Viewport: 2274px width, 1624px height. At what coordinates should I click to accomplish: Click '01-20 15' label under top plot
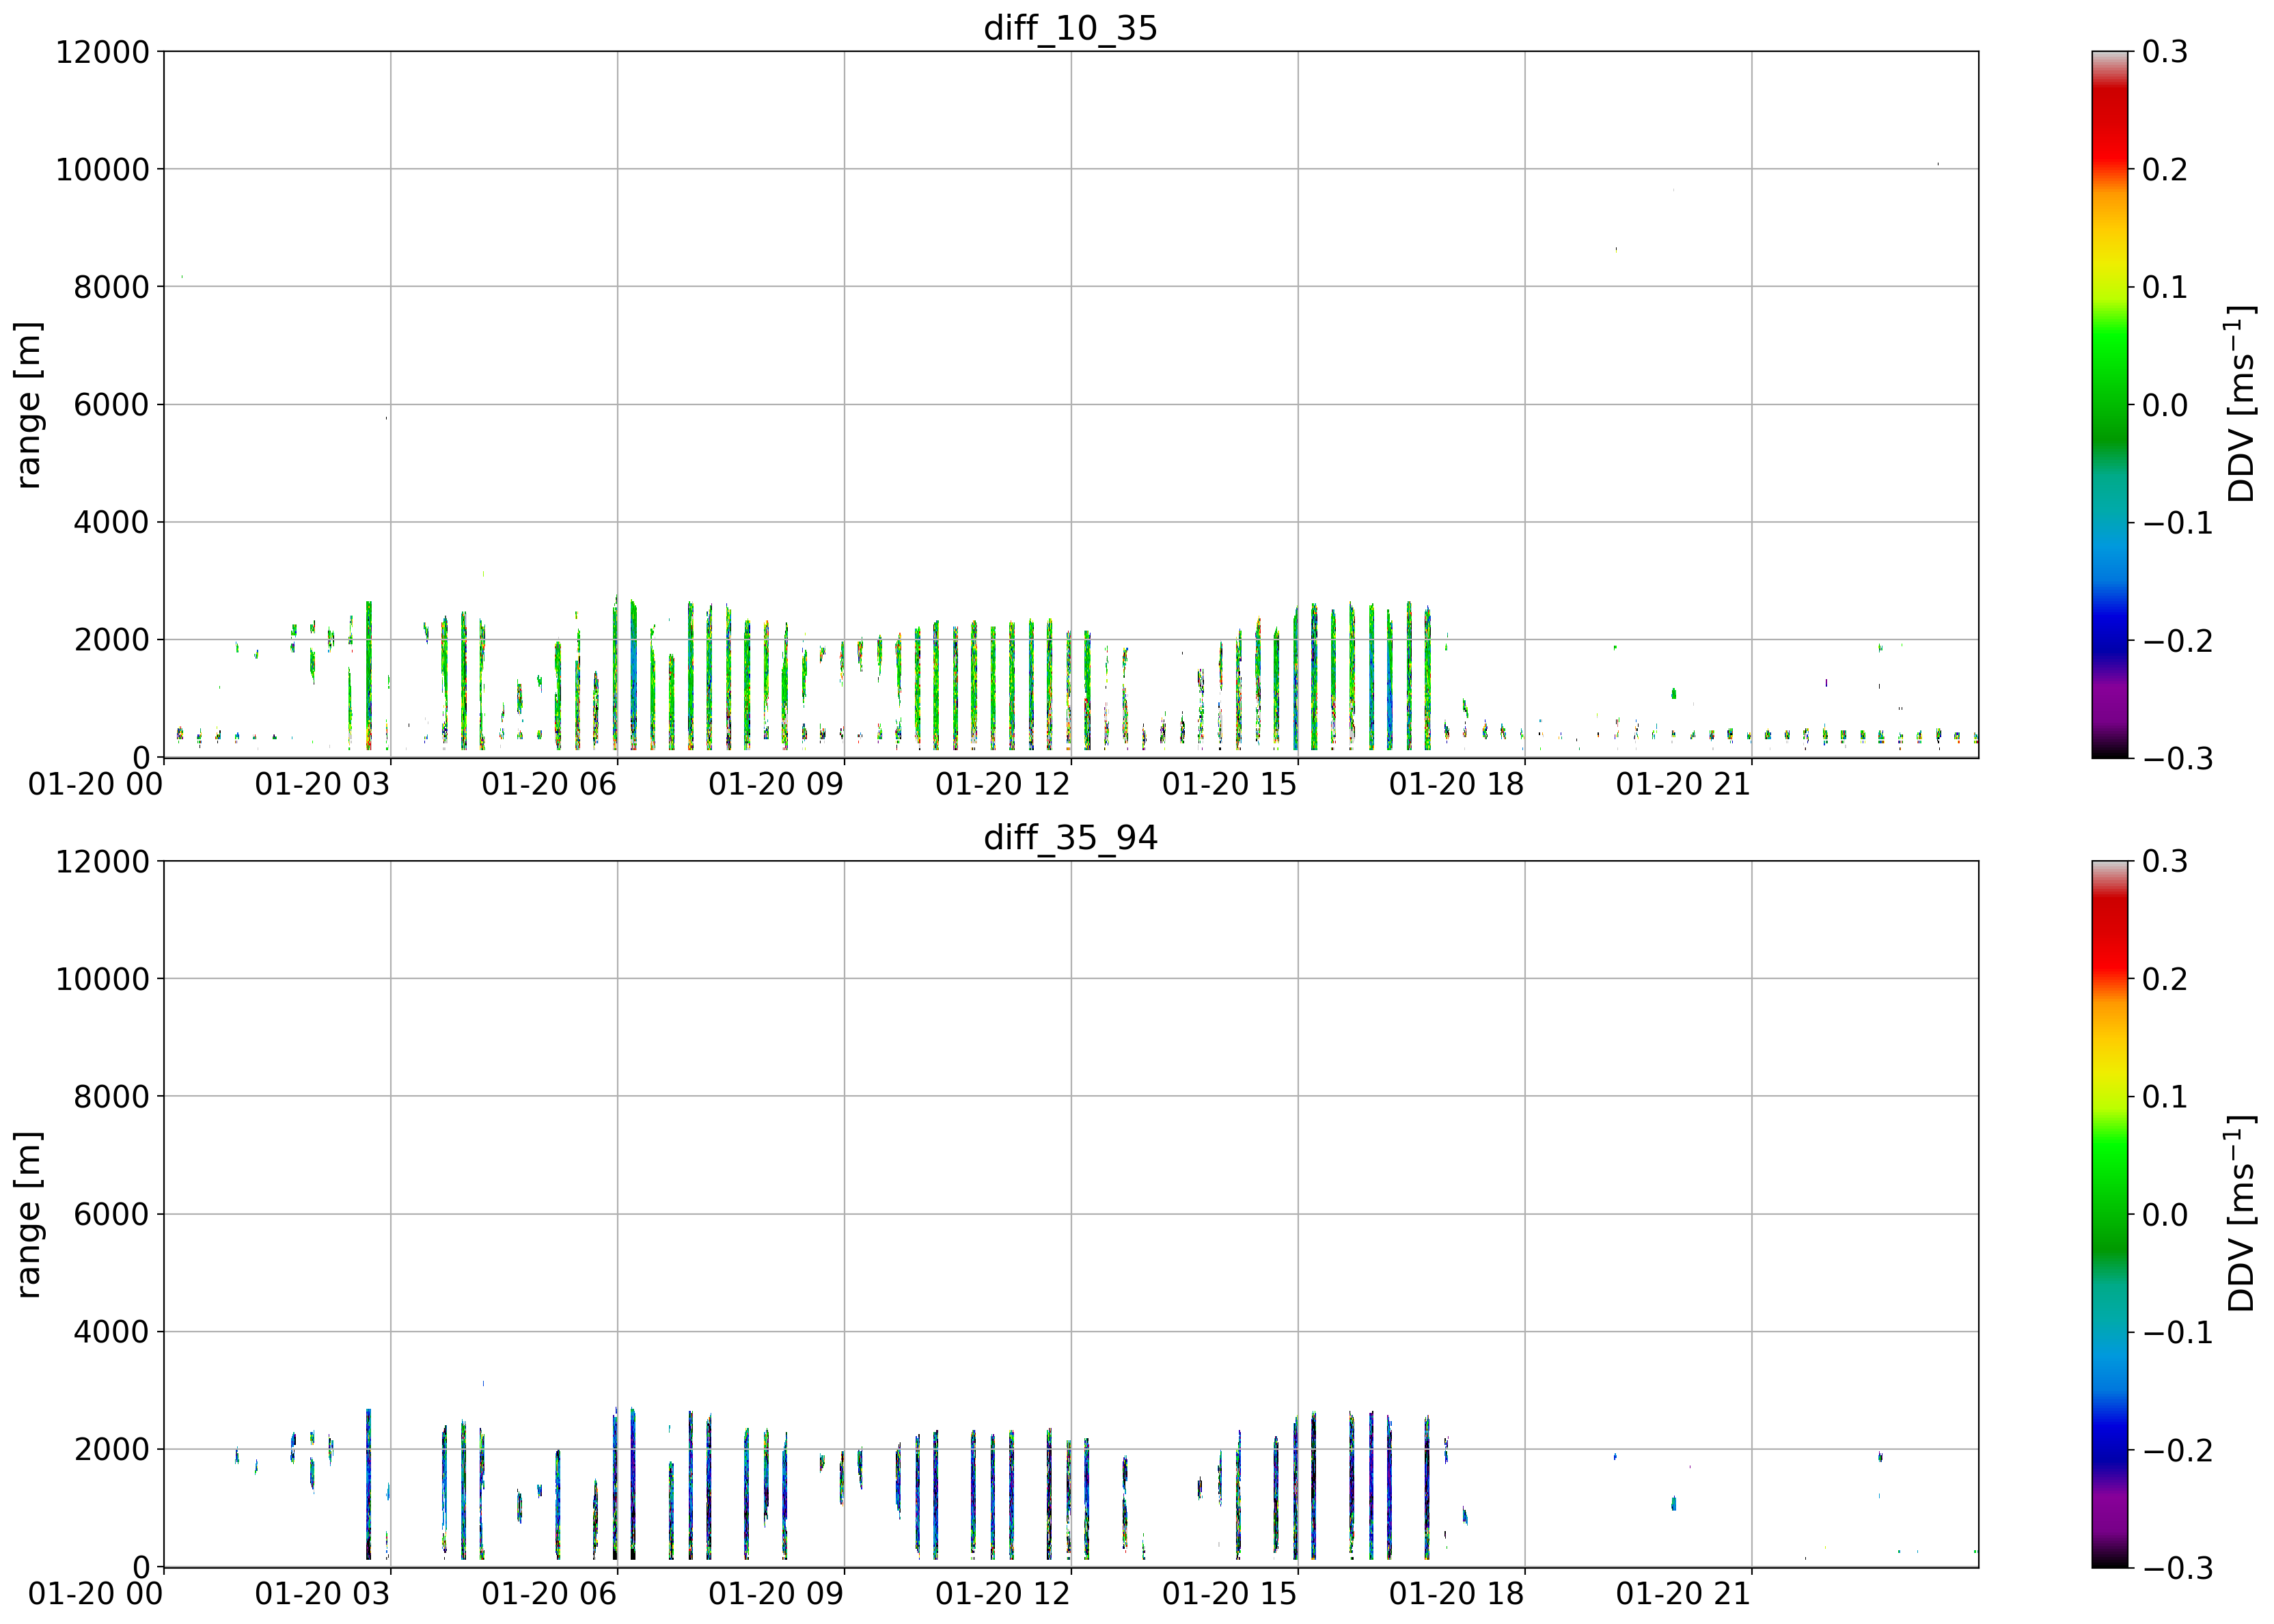[1229, 784]
